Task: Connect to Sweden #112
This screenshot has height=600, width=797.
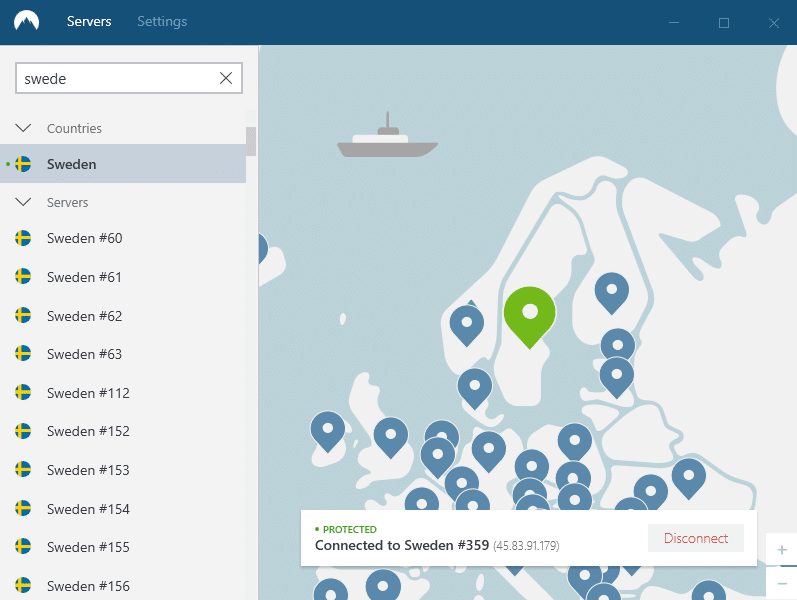Action: pos(123,393)
